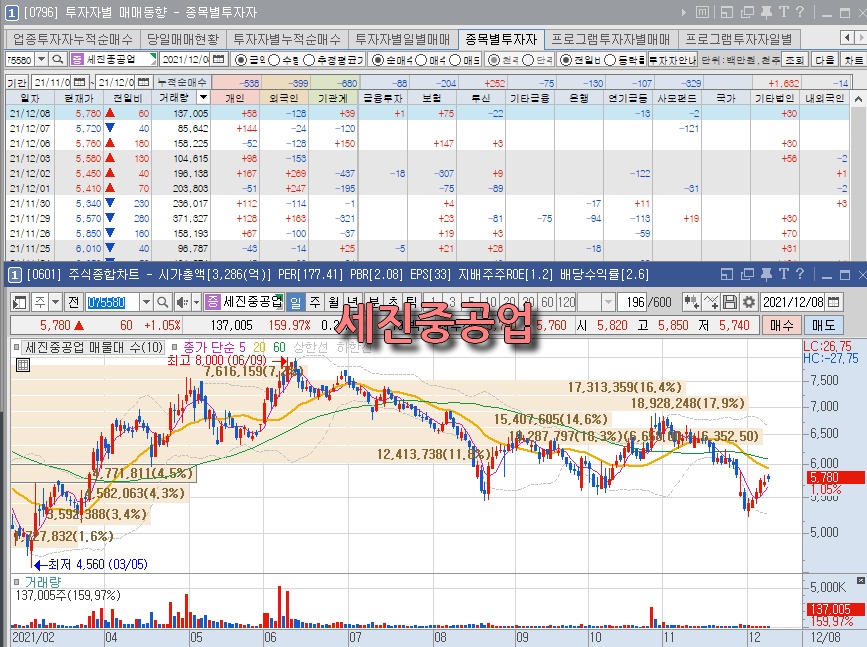Click the 전 button in chart toolbar

coord(74,302)
